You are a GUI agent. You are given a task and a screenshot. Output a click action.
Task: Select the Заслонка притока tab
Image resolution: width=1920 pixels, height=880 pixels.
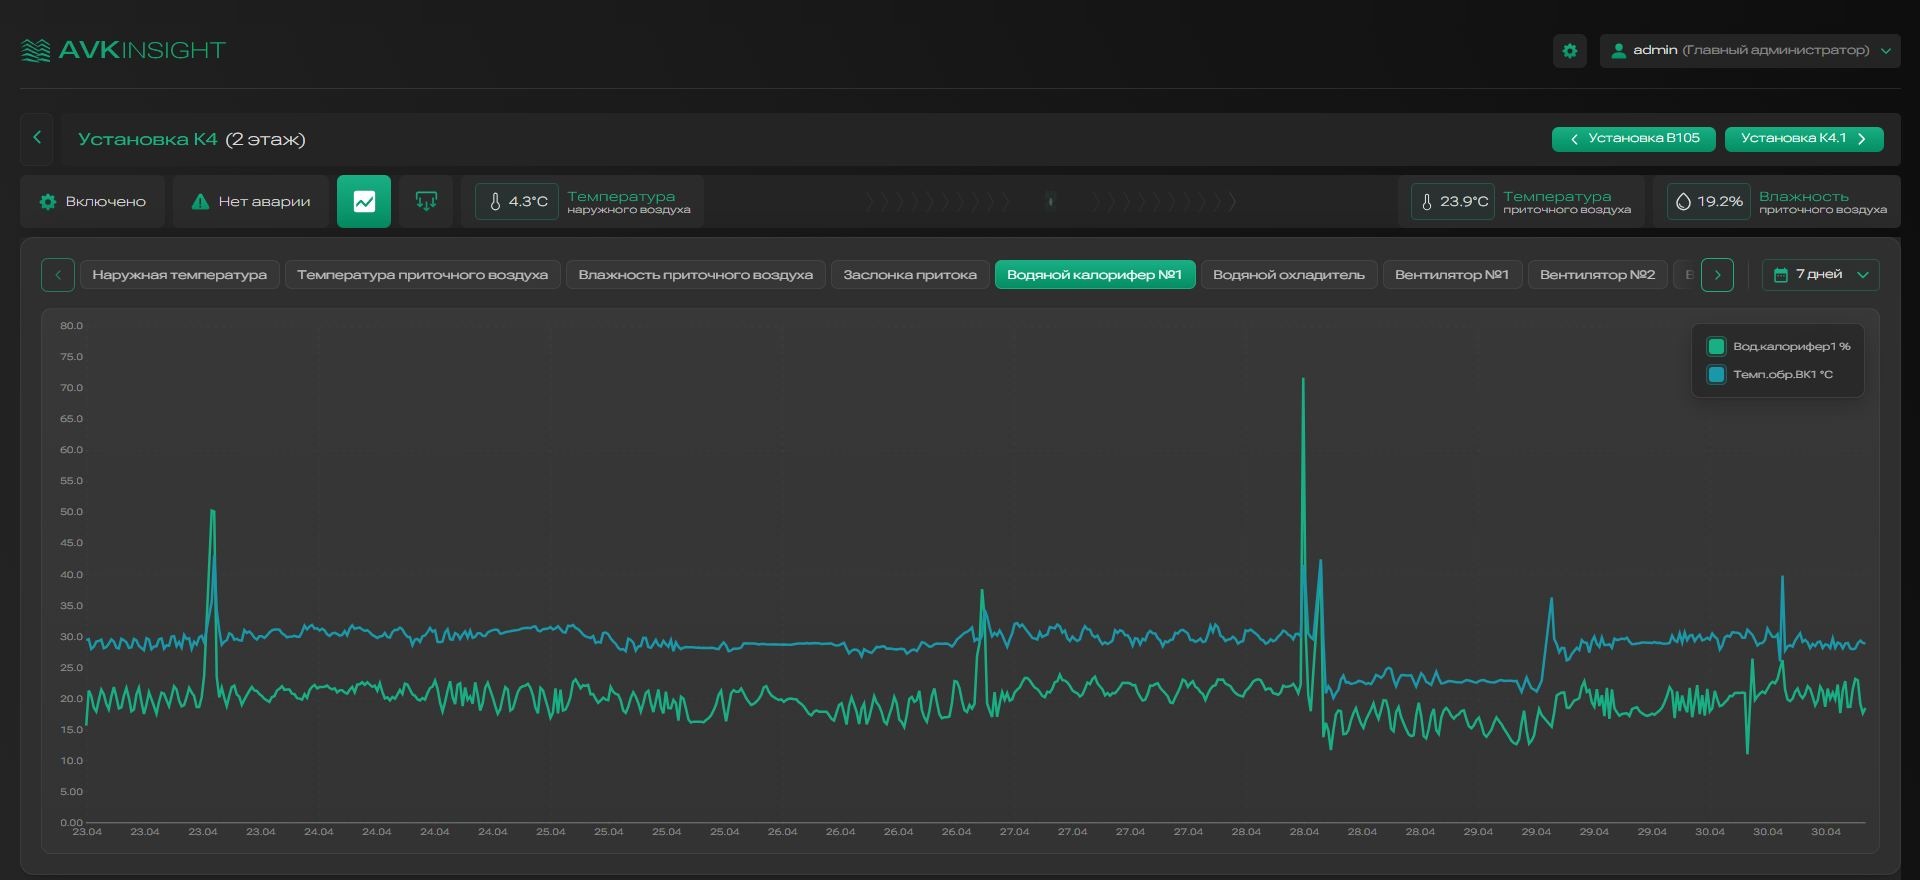910,275
